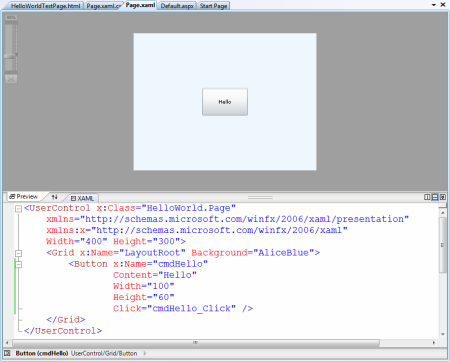Click the horizontal scrollbar right arrow

(x=434, y=343)
